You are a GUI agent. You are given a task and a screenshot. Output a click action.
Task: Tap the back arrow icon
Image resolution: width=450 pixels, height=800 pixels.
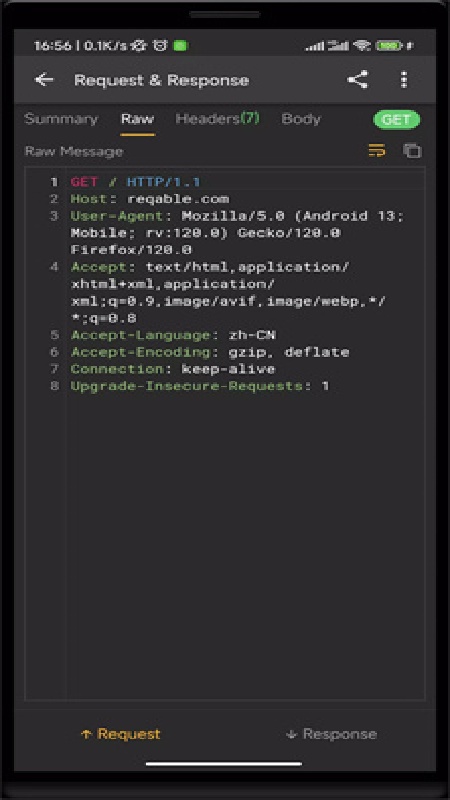(44, 80)
